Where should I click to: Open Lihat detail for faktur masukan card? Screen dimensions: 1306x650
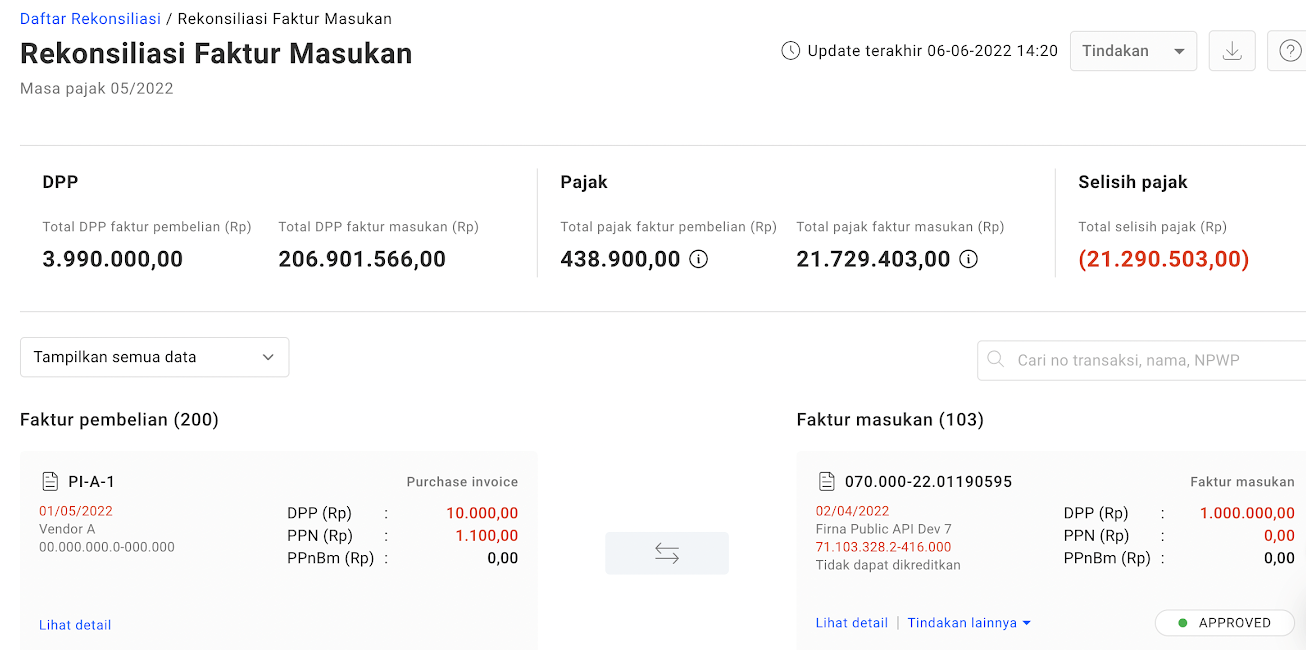coord(852,623)
